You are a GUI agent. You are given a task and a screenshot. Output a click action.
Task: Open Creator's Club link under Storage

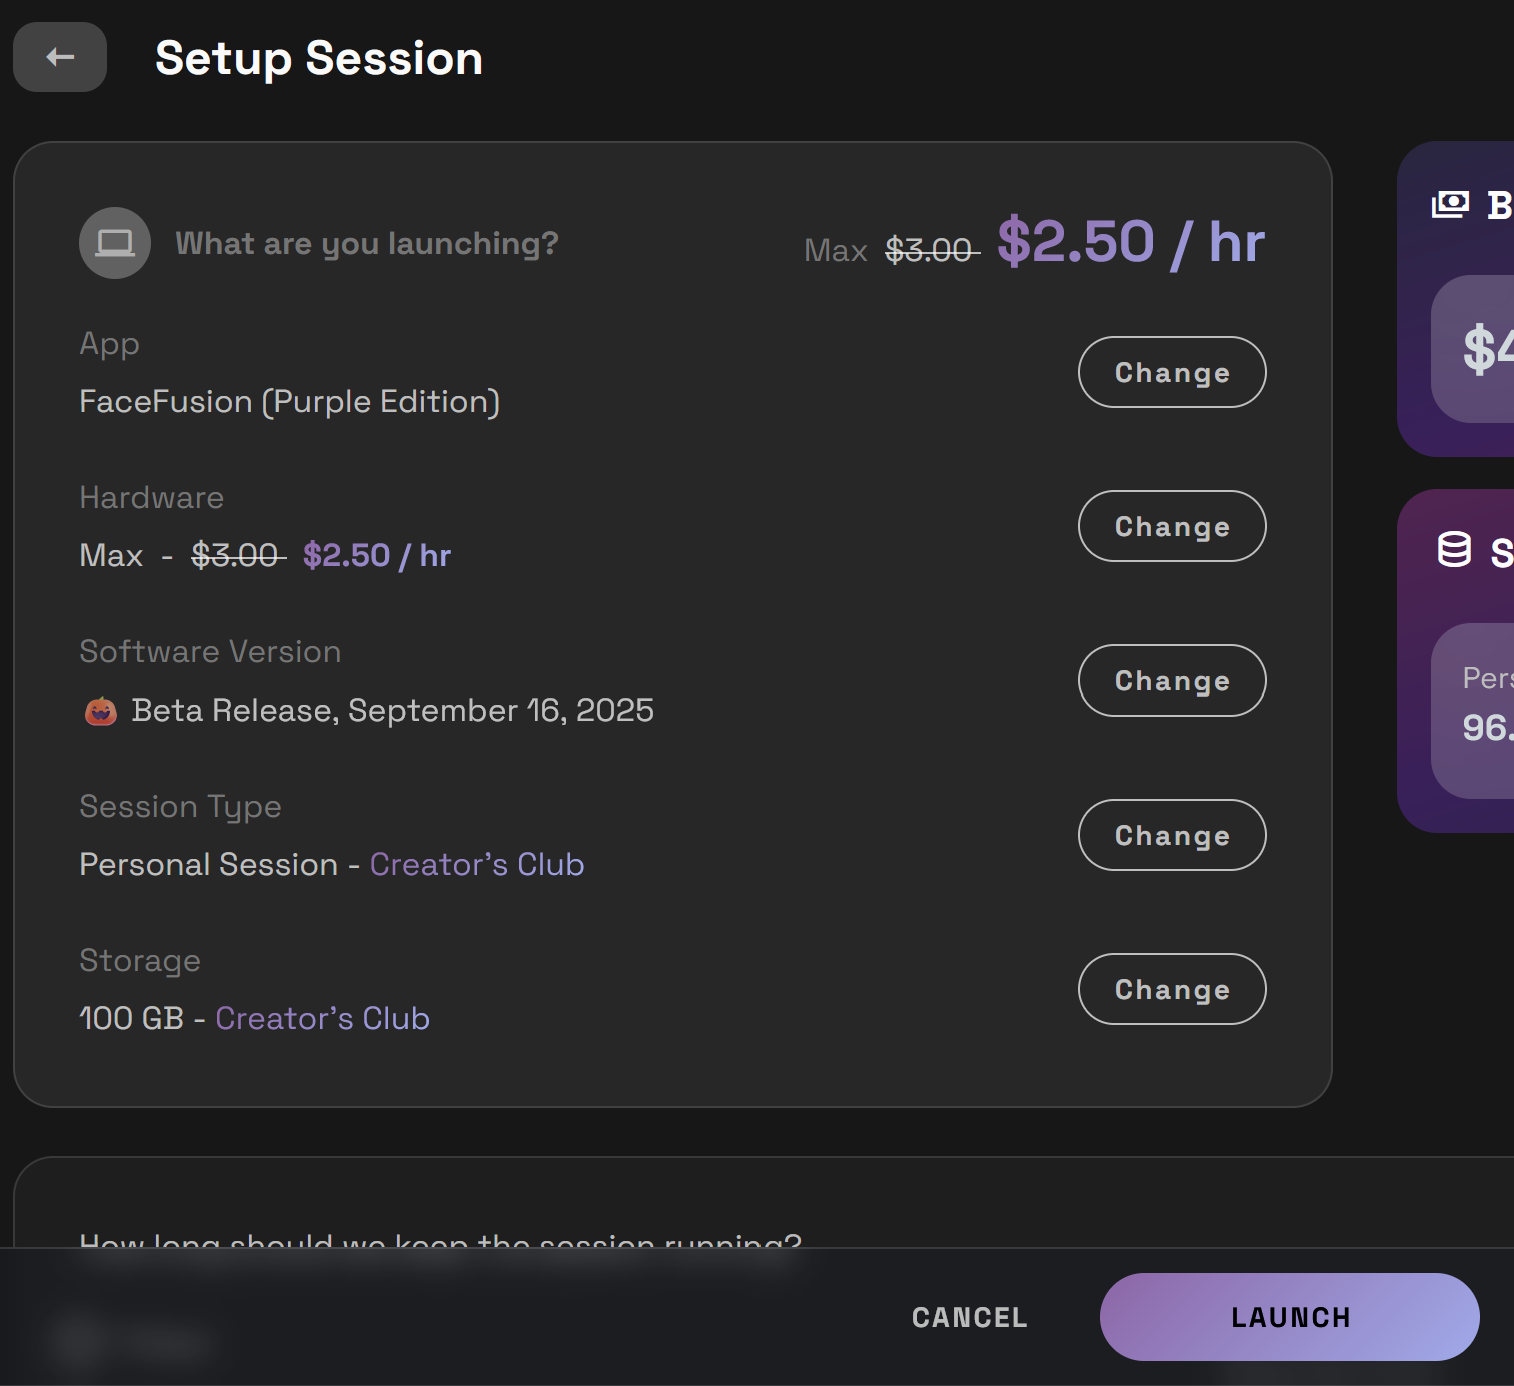tap(322, 1018)
